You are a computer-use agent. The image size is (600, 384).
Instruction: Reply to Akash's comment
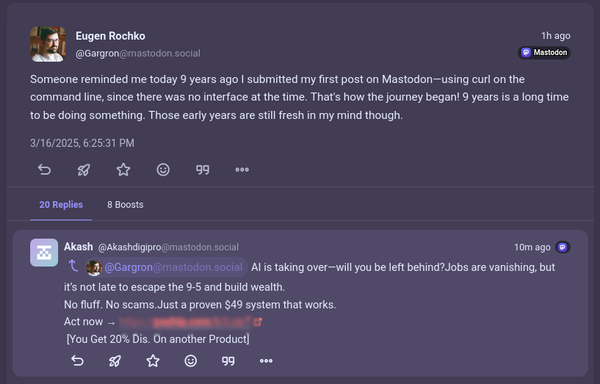click(78, 361)
